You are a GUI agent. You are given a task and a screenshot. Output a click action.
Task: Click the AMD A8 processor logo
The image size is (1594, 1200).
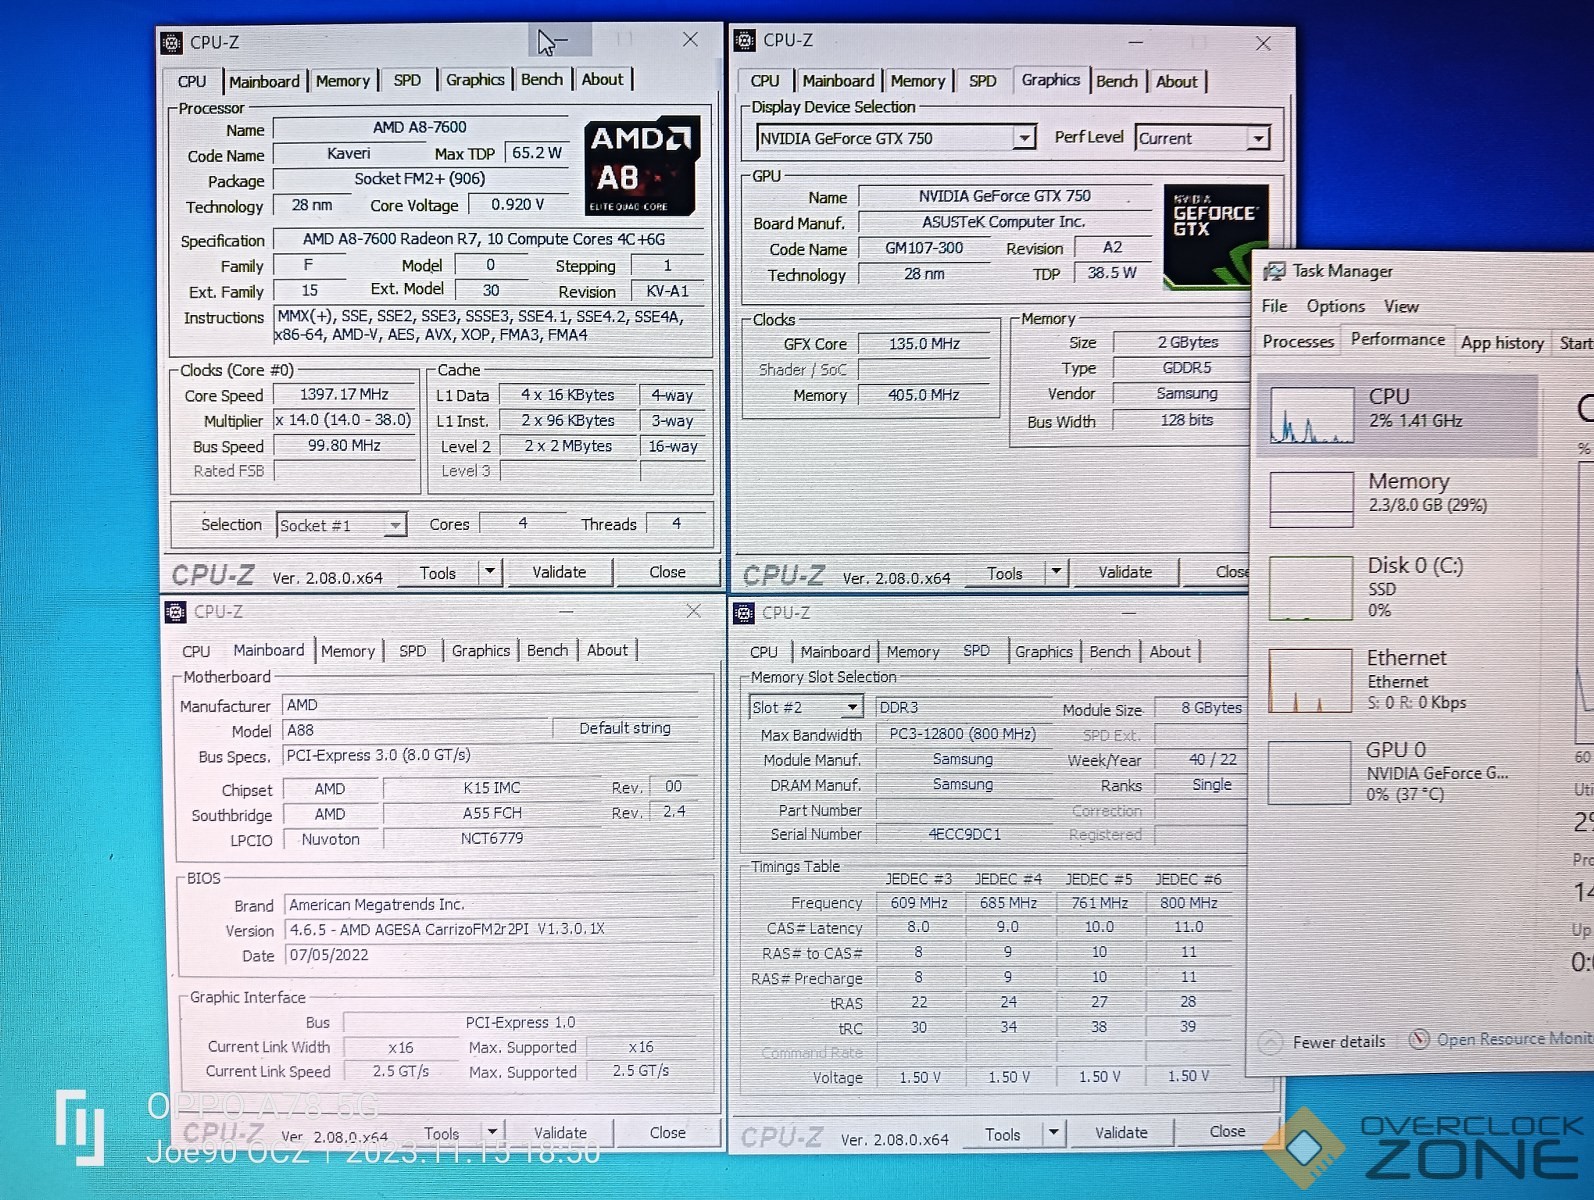[x=642, y=166]
